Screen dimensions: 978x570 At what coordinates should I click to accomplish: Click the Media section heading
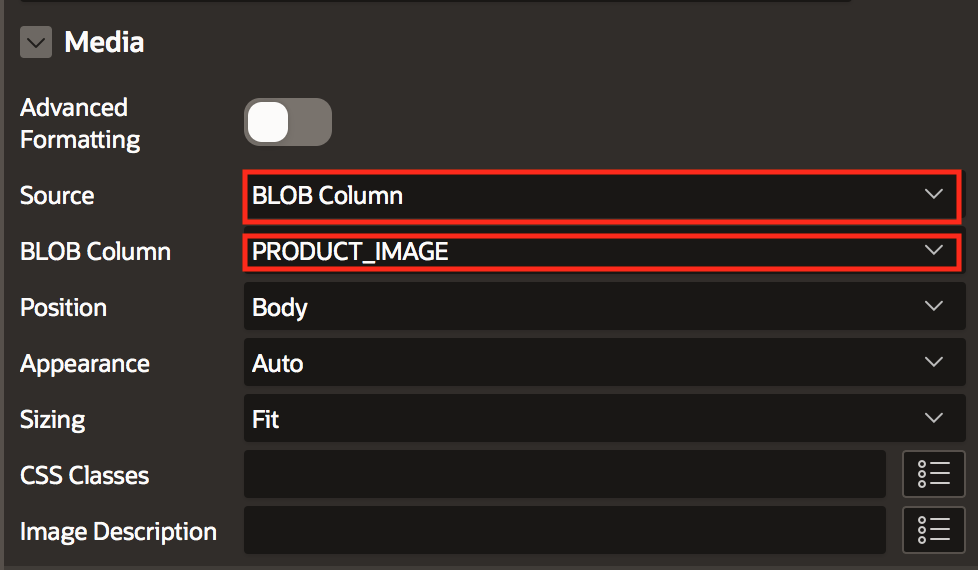pos(104,43)
